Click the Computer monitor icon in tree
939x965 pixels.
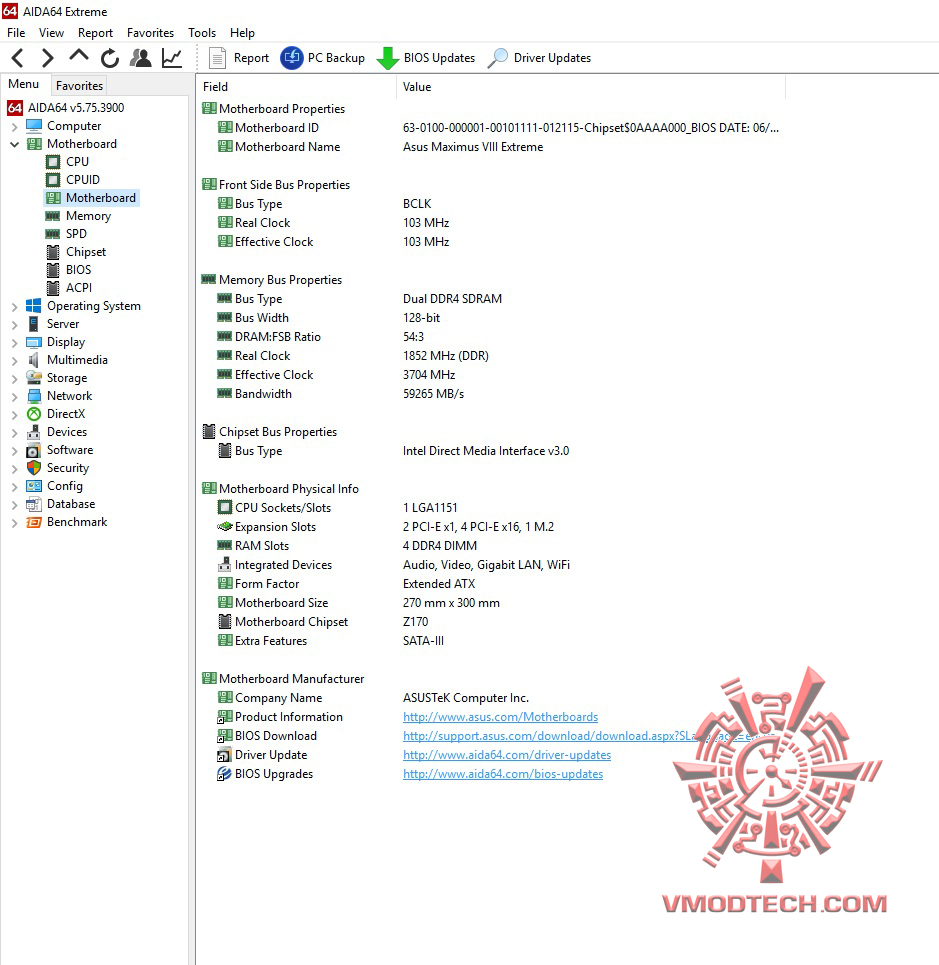pyautogui.click(x=34, y=126)
